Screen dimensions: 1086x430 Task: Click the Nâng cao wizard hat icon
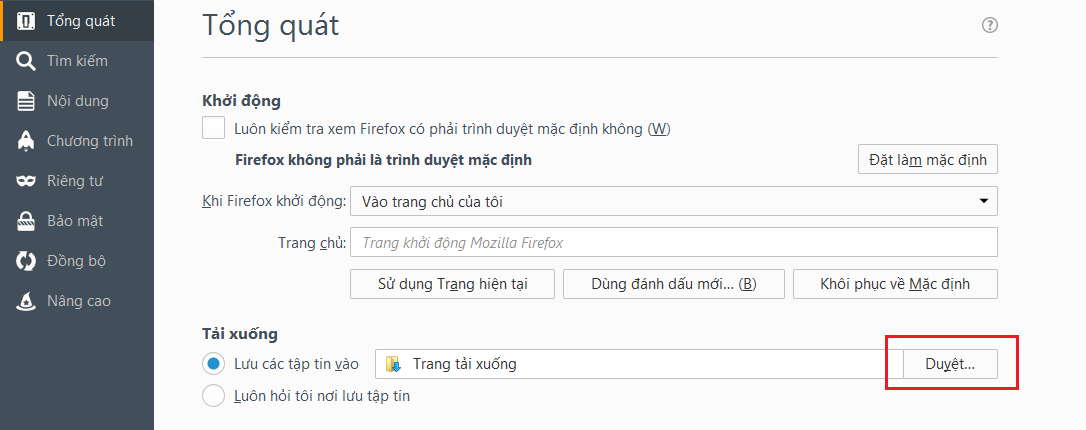[x=27, y=301]
